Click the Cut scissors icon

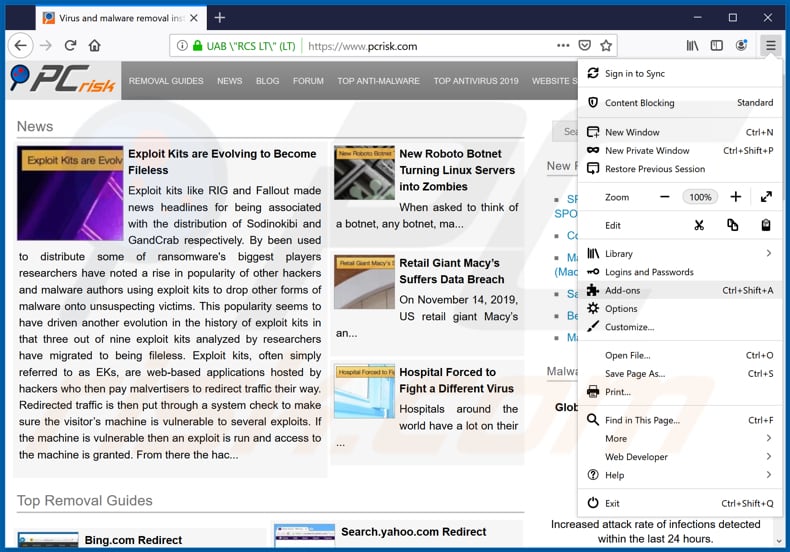pos(699,225)
